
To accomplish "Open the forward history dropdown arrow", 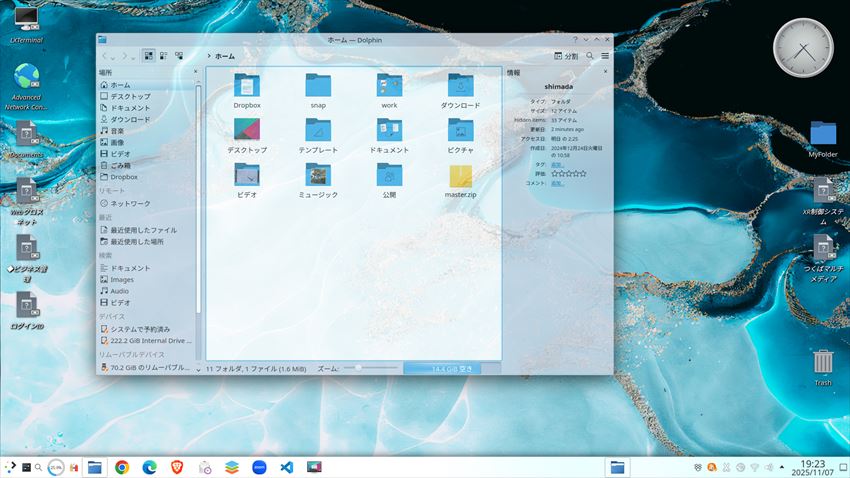I will [x=133, y=57].
